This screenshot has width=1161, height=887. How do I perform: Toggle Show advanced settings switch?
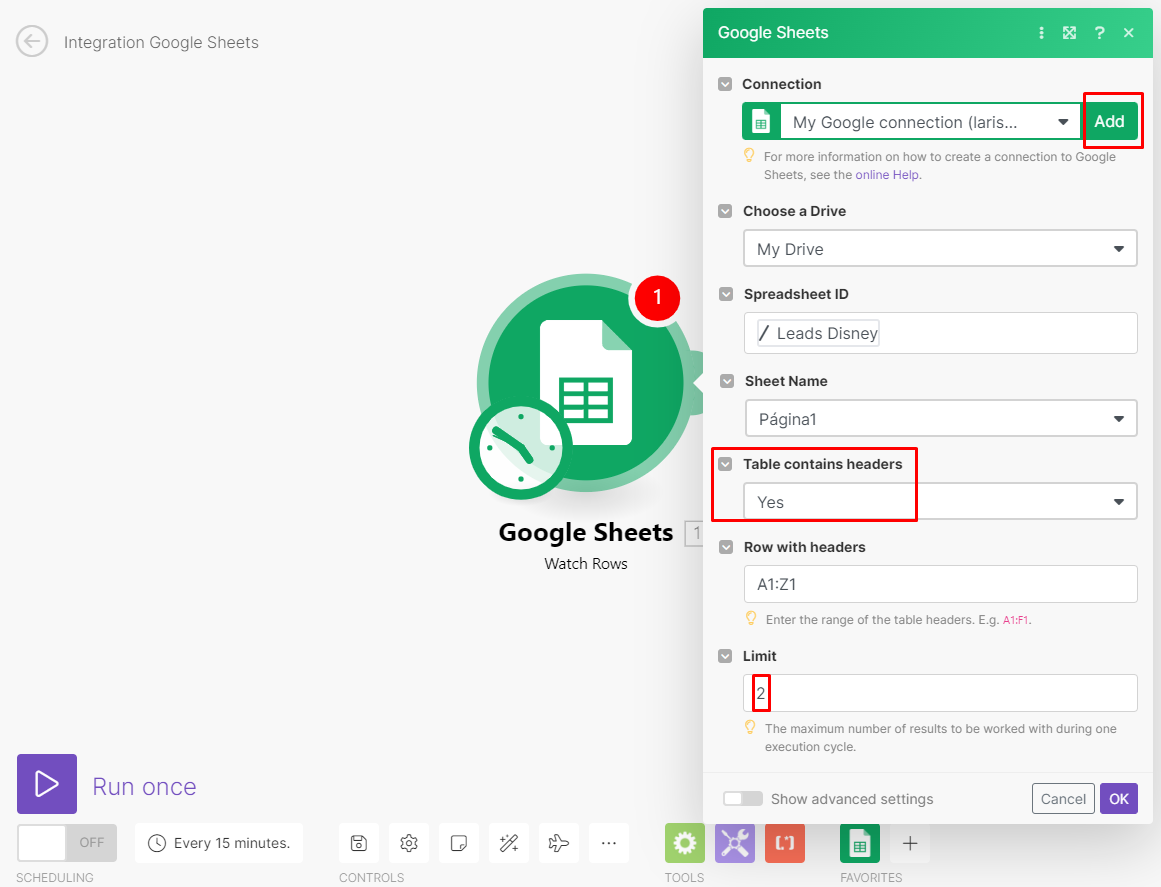pos(743,798)
